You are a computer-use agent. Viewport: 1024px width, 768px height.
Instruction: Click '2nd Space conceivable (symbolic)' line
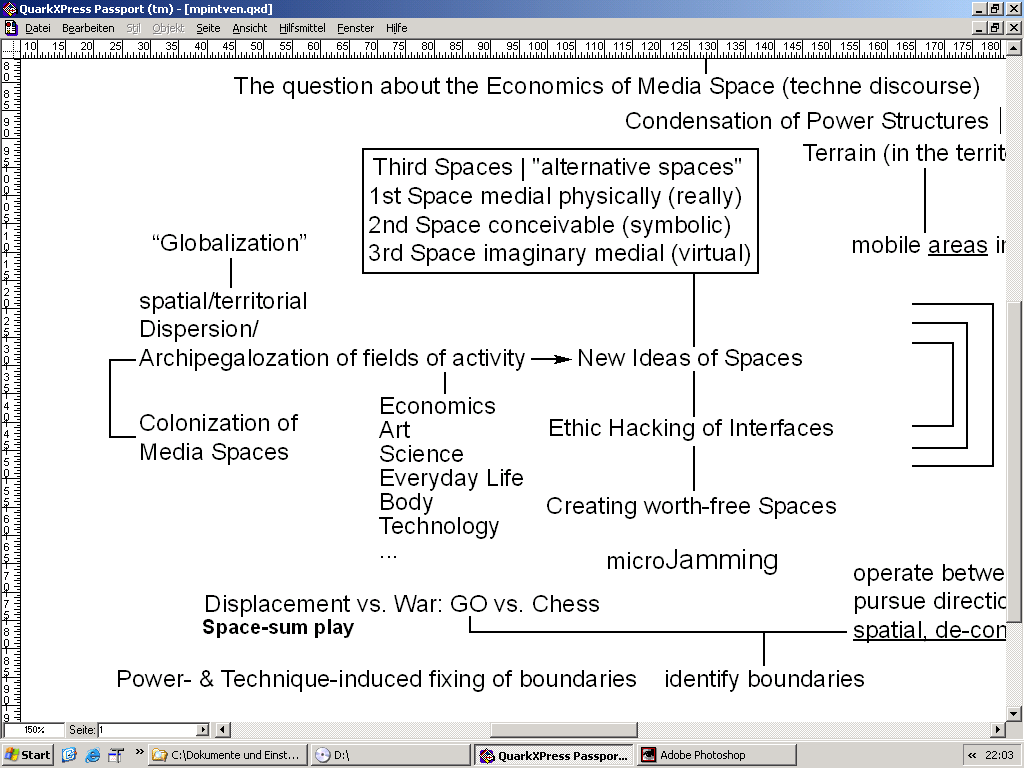[x=549, y=225]
